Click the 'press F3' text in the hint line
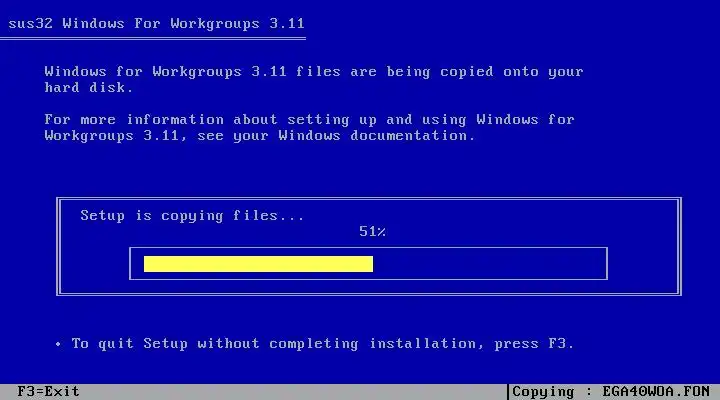 pyautogui.click(x=534, y=344)
